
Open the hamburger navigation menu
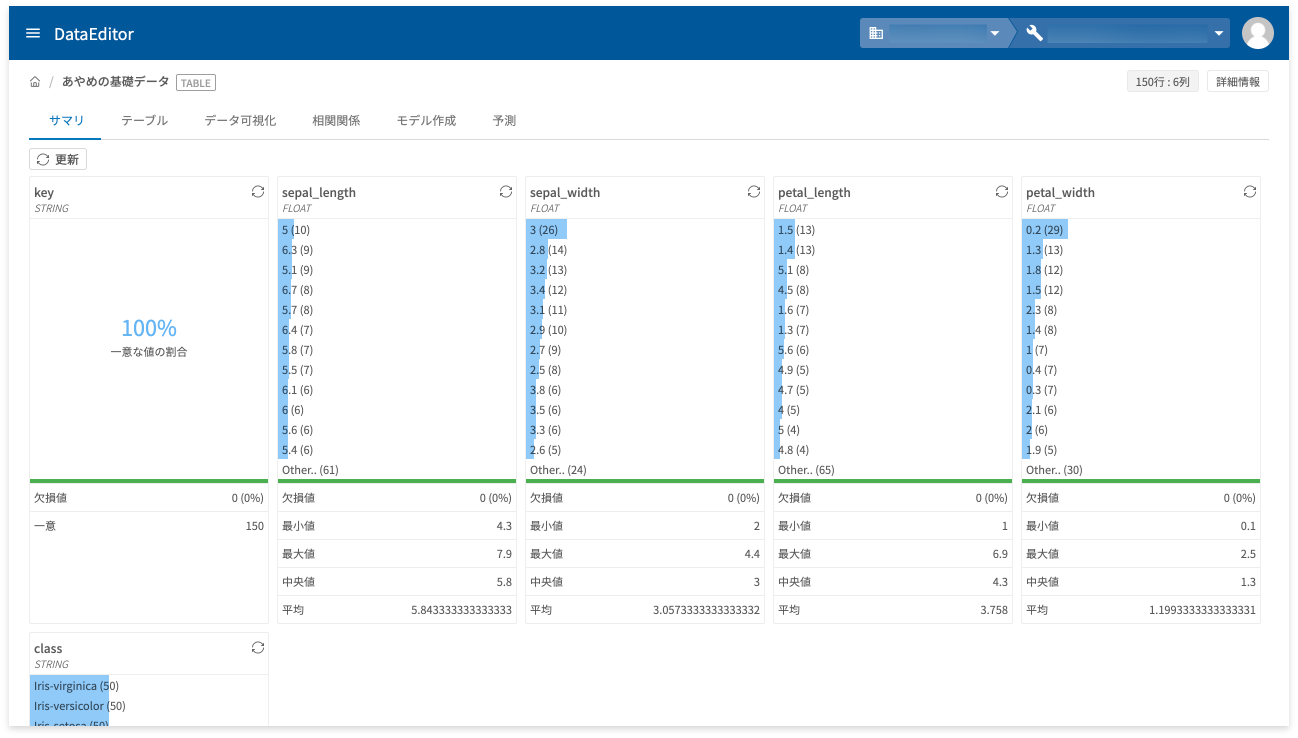(x=33, y=33)
